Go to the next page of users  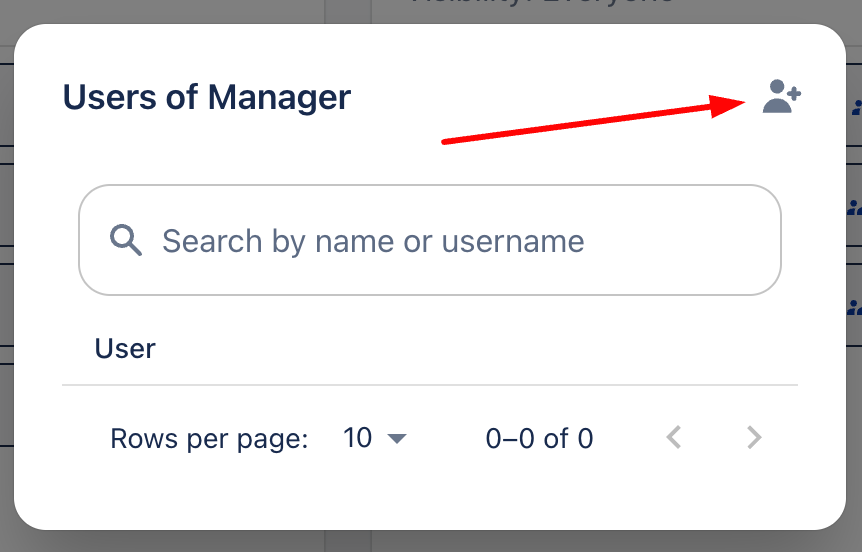coord(754,438)
